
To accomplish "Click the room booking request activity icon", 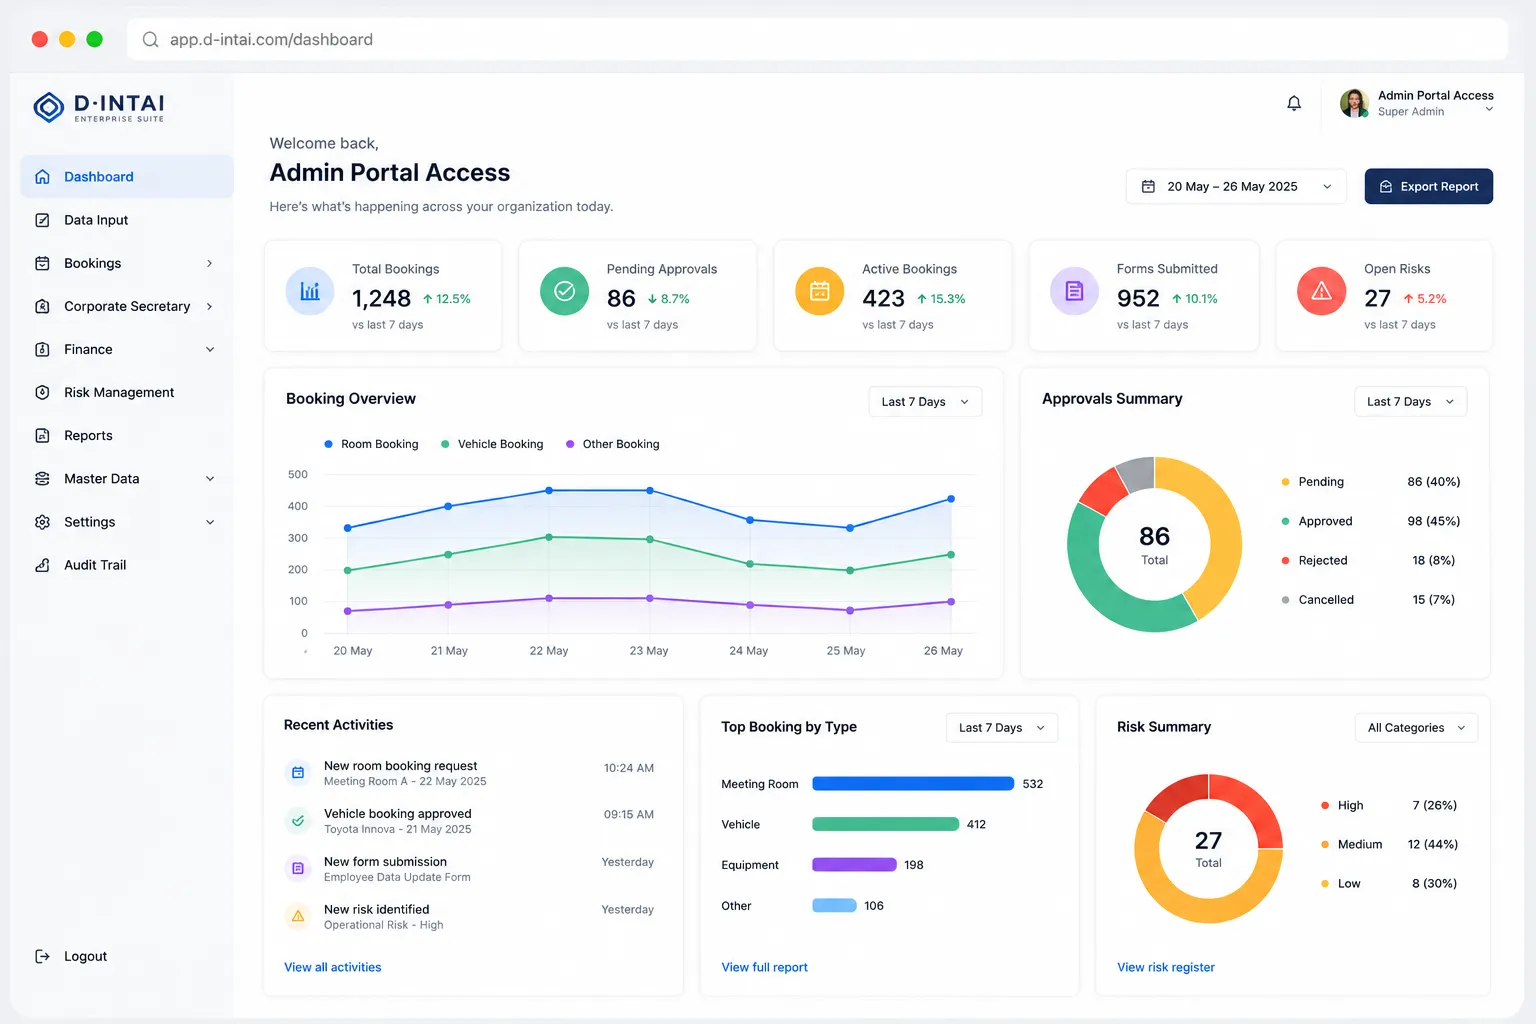I will (x=297, y=772).
